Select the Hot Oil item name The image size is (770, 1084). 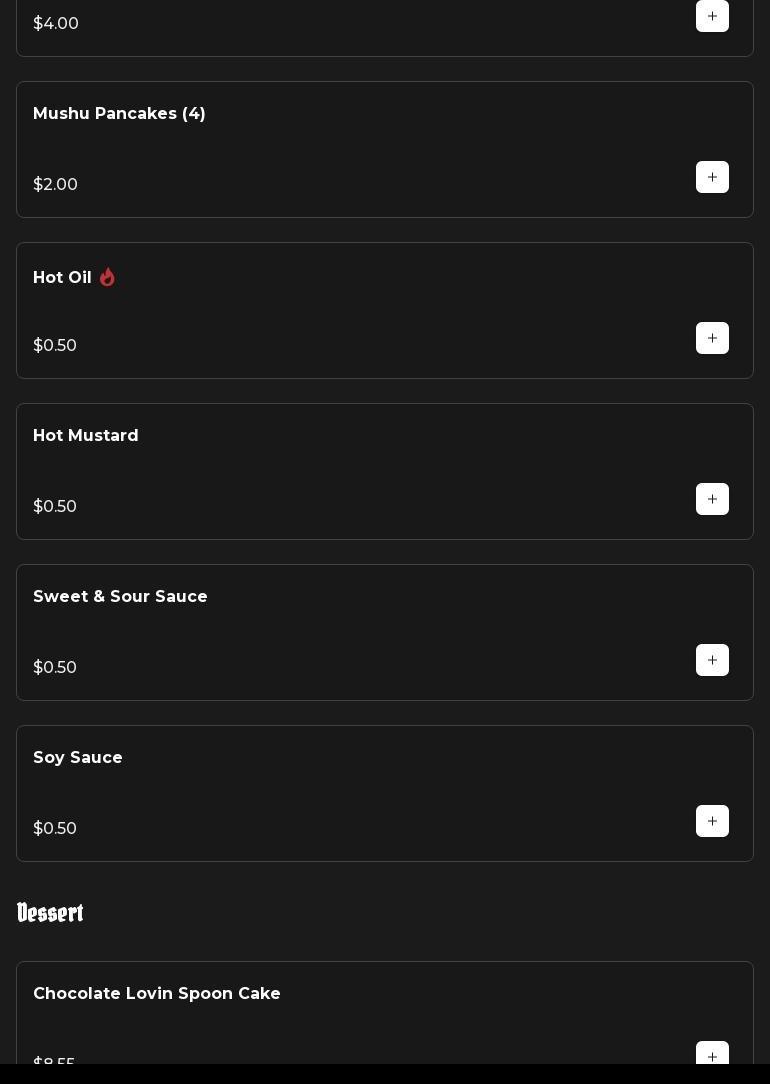click(62, 278)
